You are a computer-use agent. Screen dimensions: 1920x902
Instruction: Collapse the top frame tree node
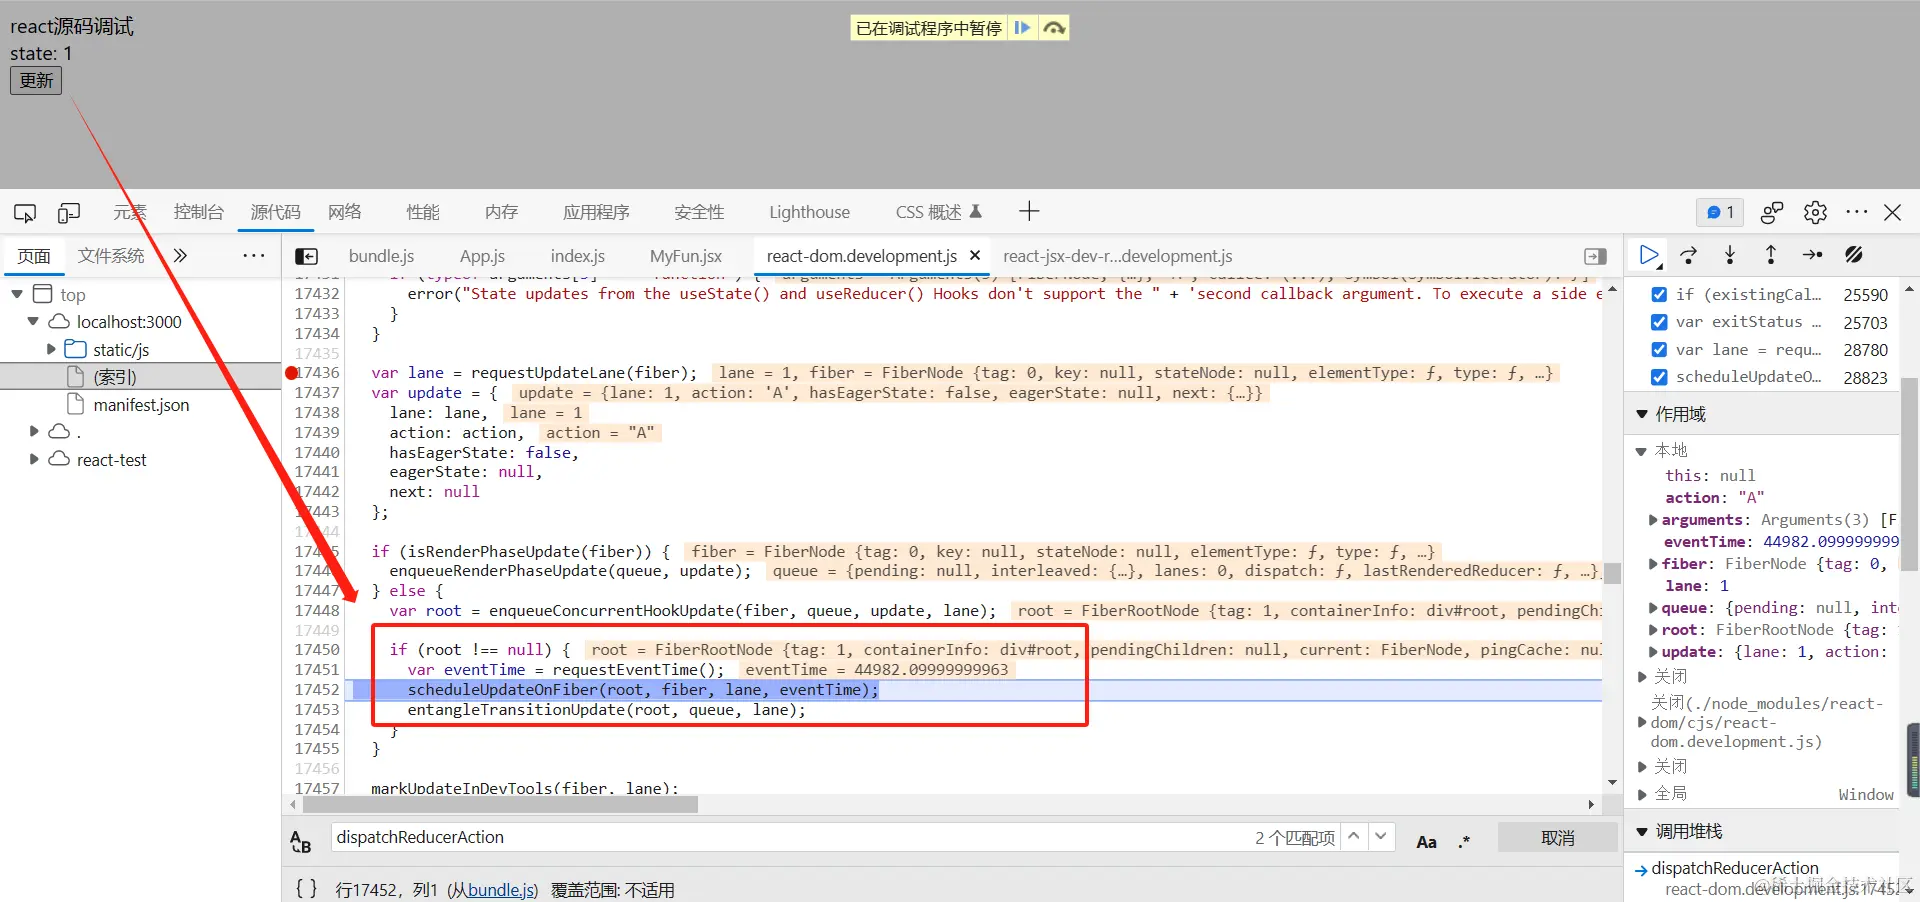point(17,294)
